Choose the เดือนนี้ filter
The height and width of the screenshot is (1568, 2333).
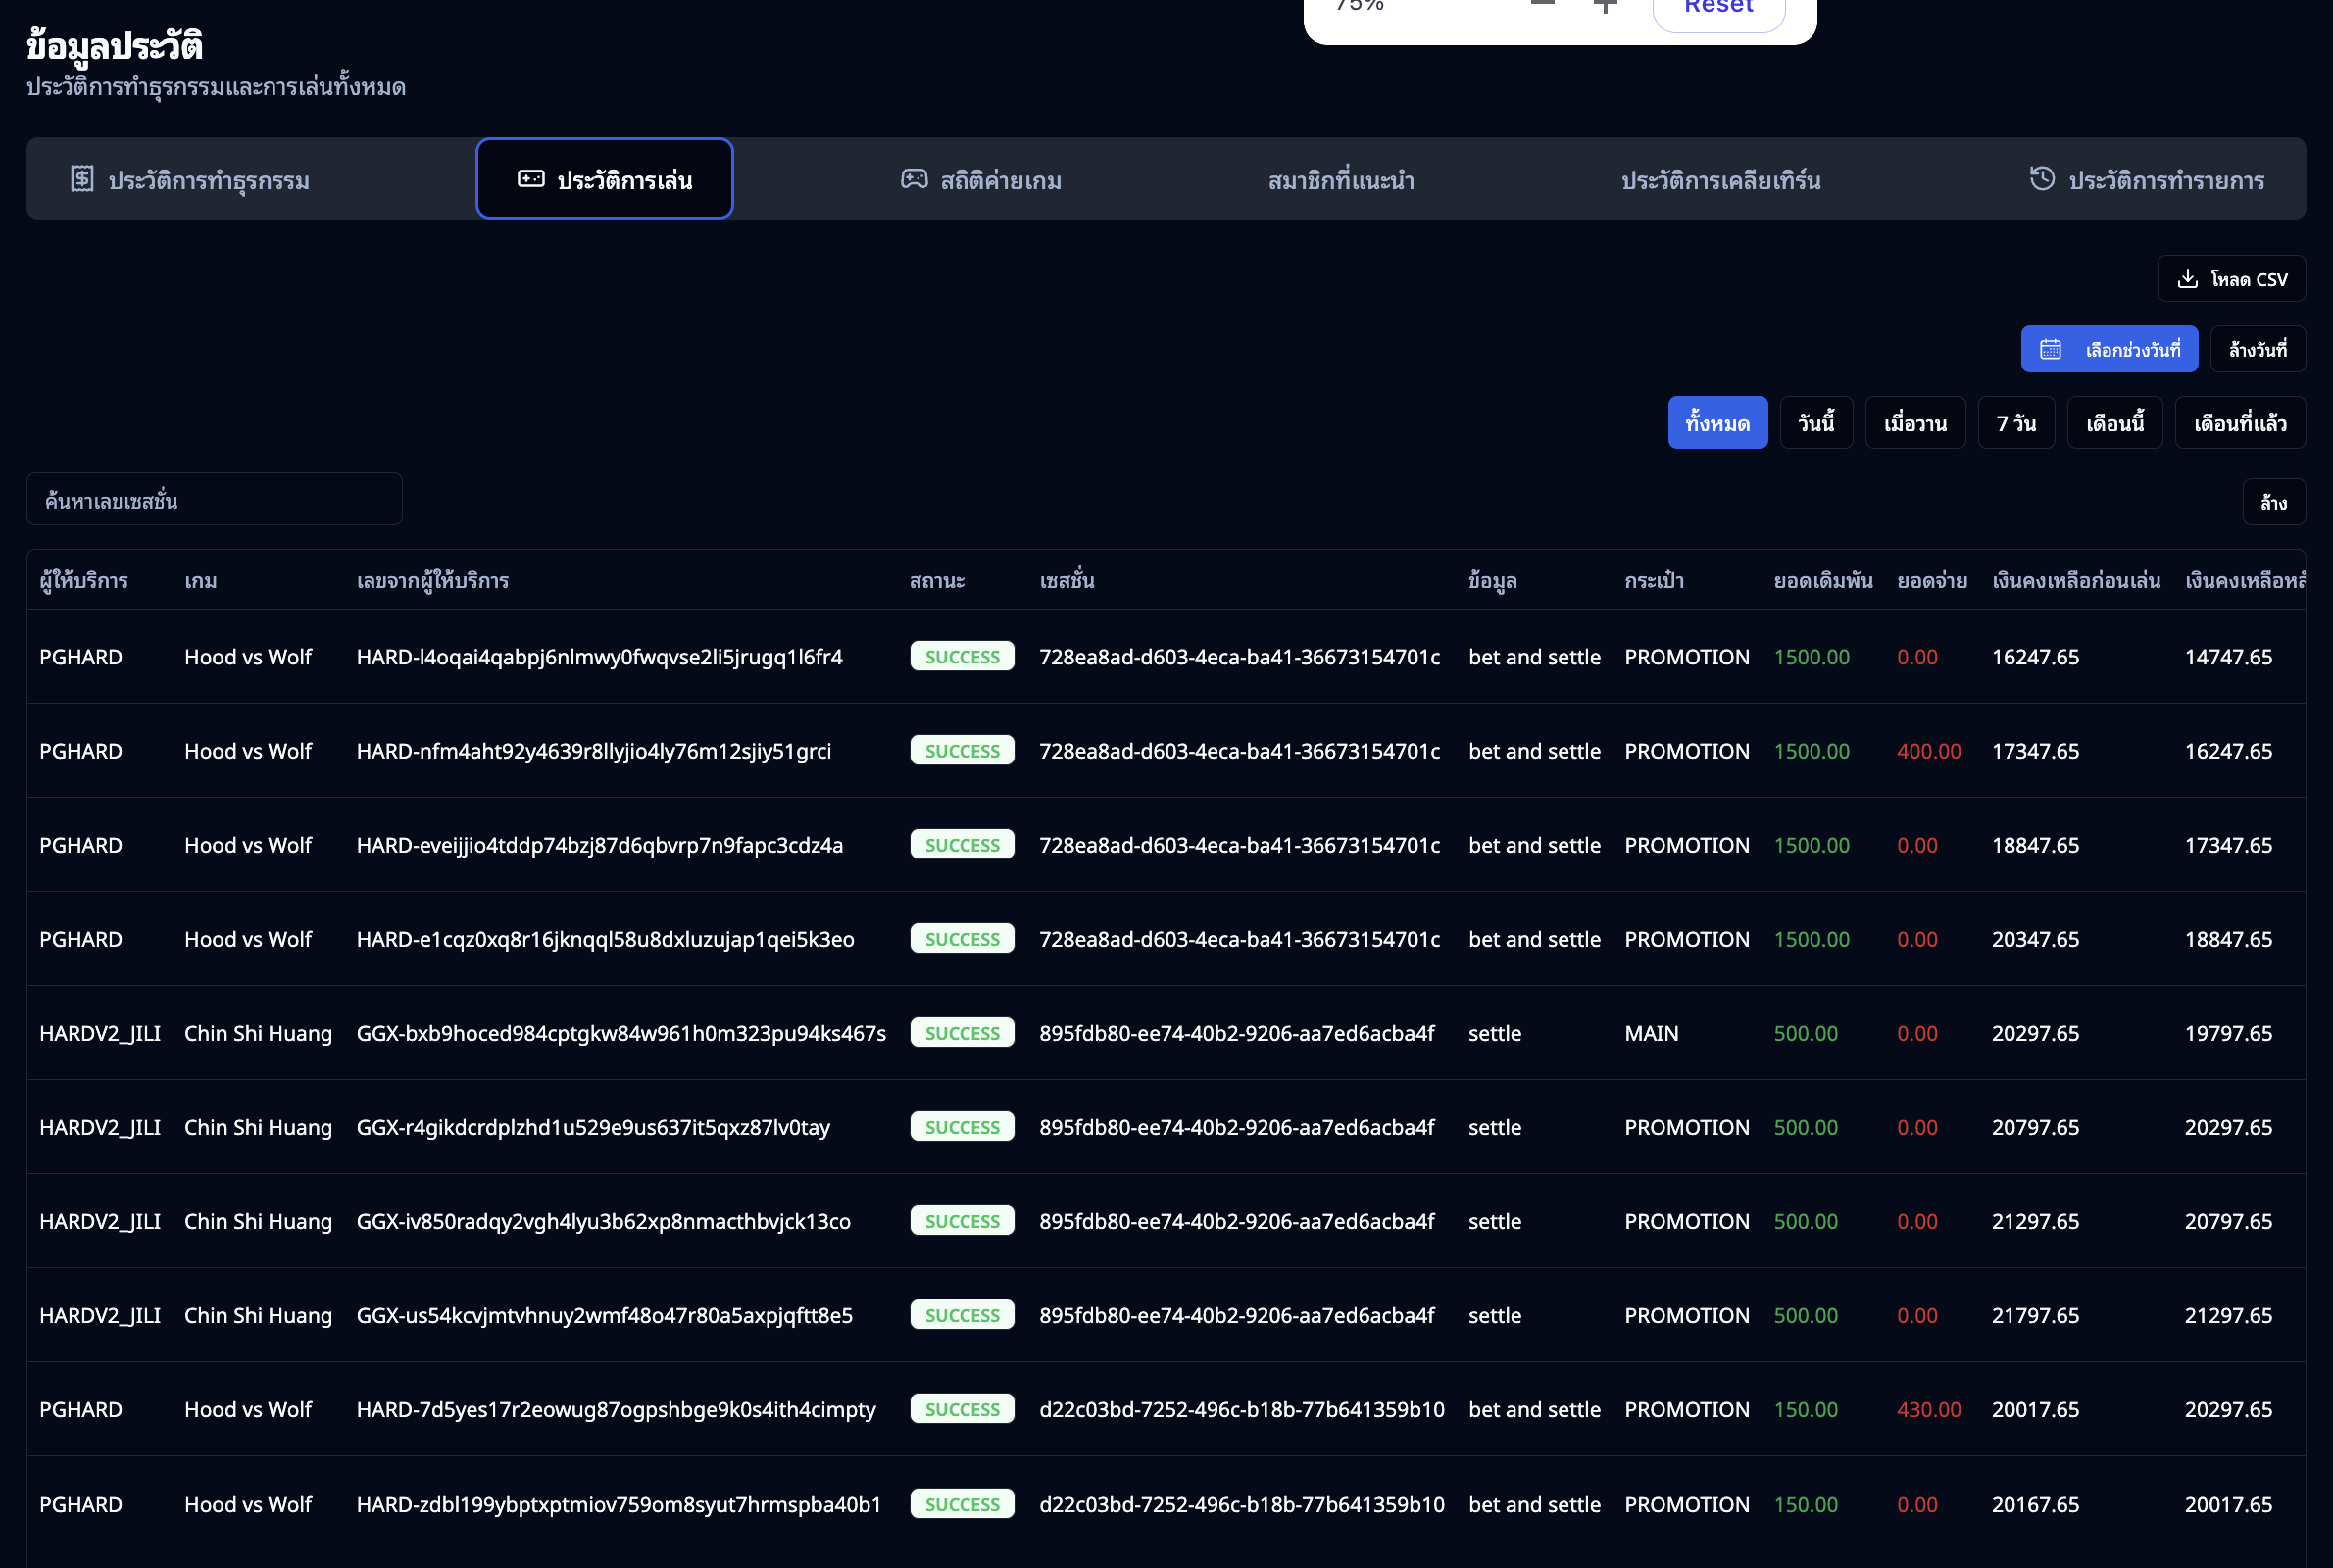[x=2114, y=423]
